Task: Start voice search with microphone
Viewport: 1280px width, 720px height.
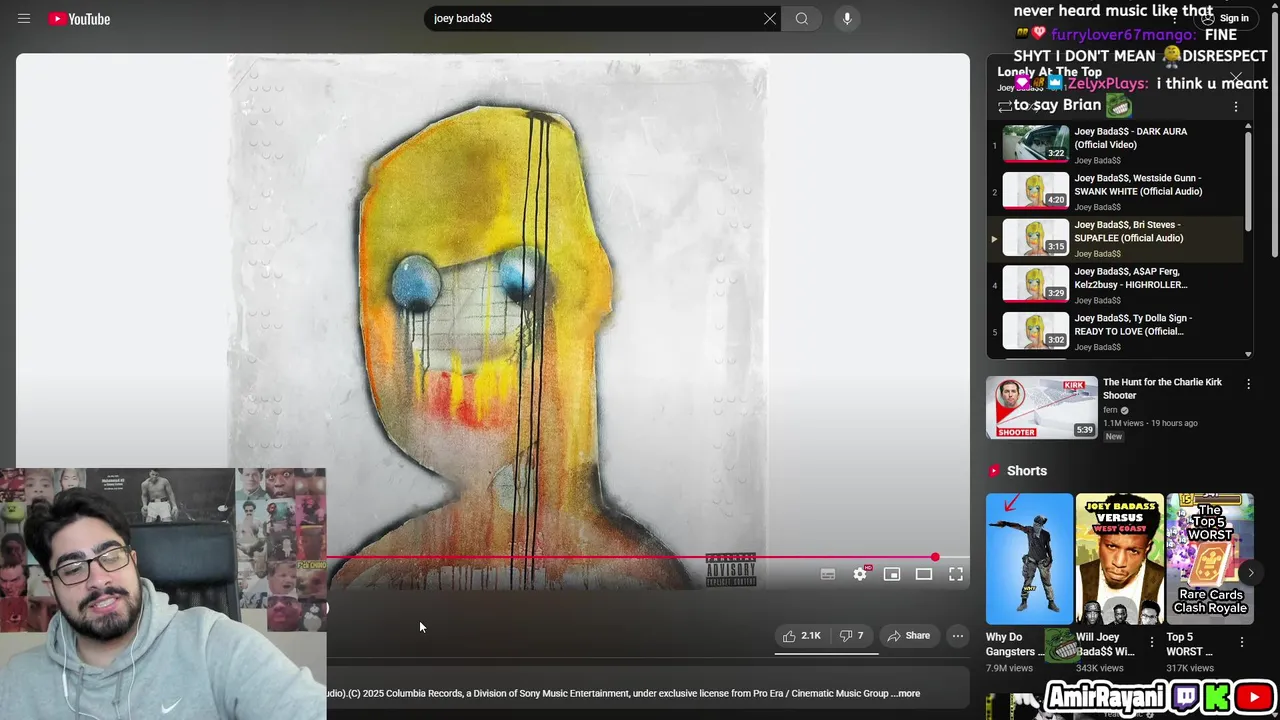Action: pos(847,18)
